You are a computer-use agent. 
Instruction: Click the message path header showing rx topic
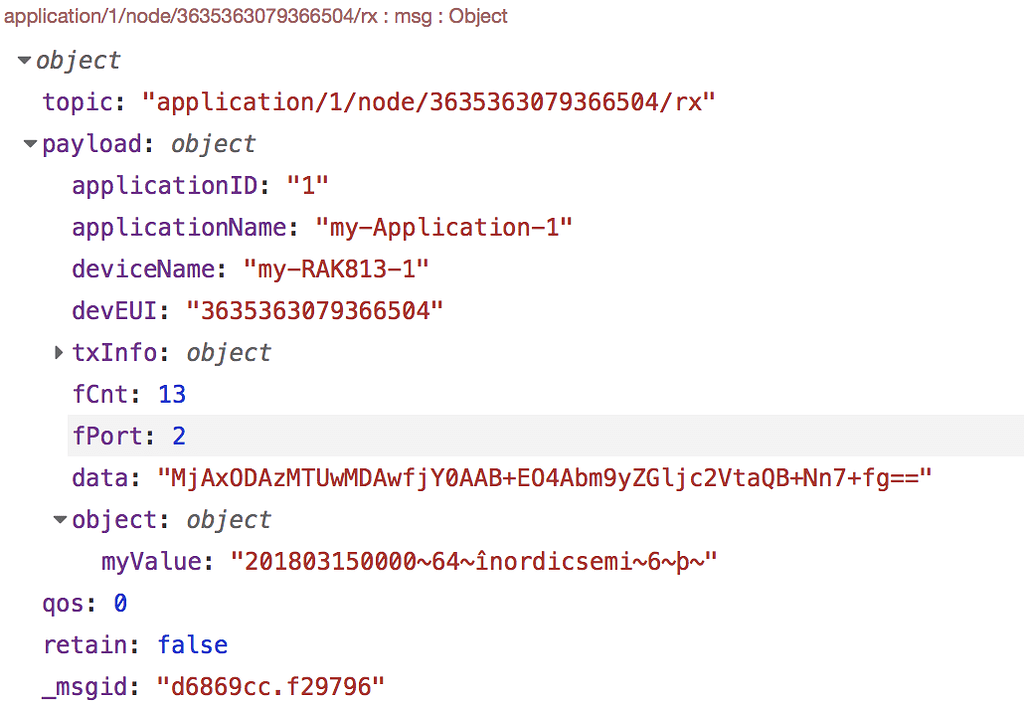point(253,16)
